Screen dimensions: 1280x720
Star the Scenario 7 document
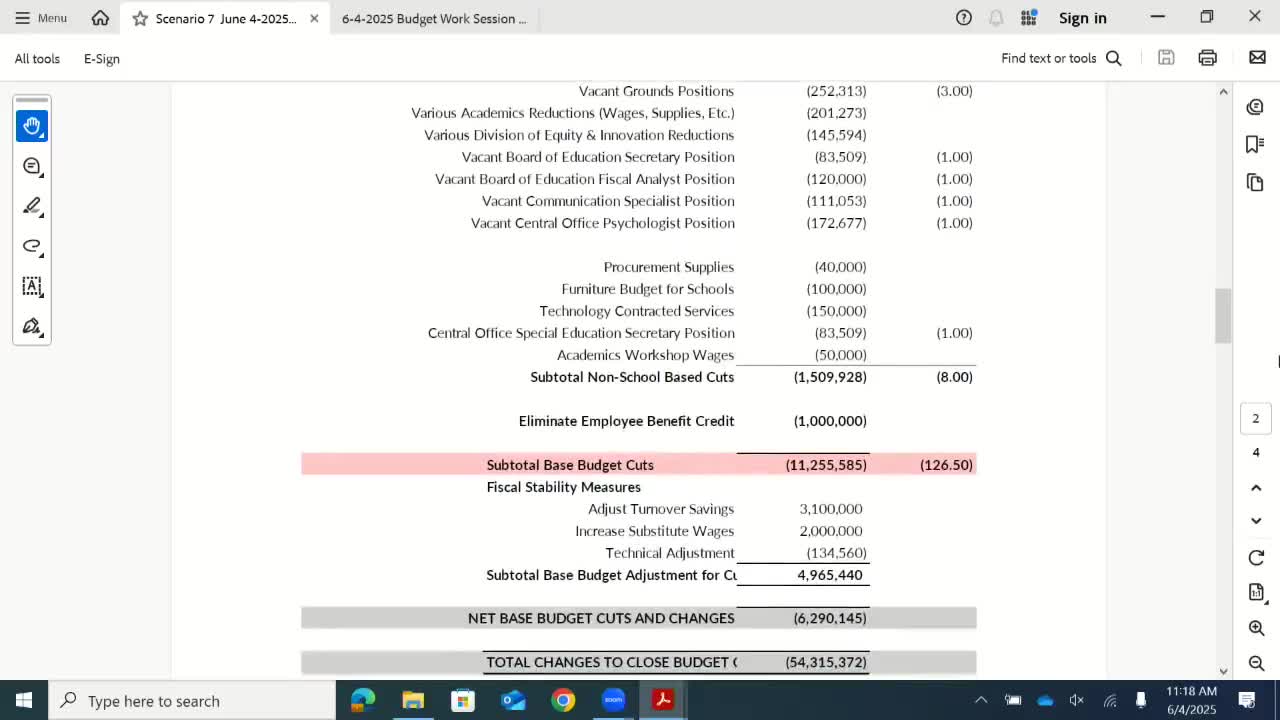point(140,18)
